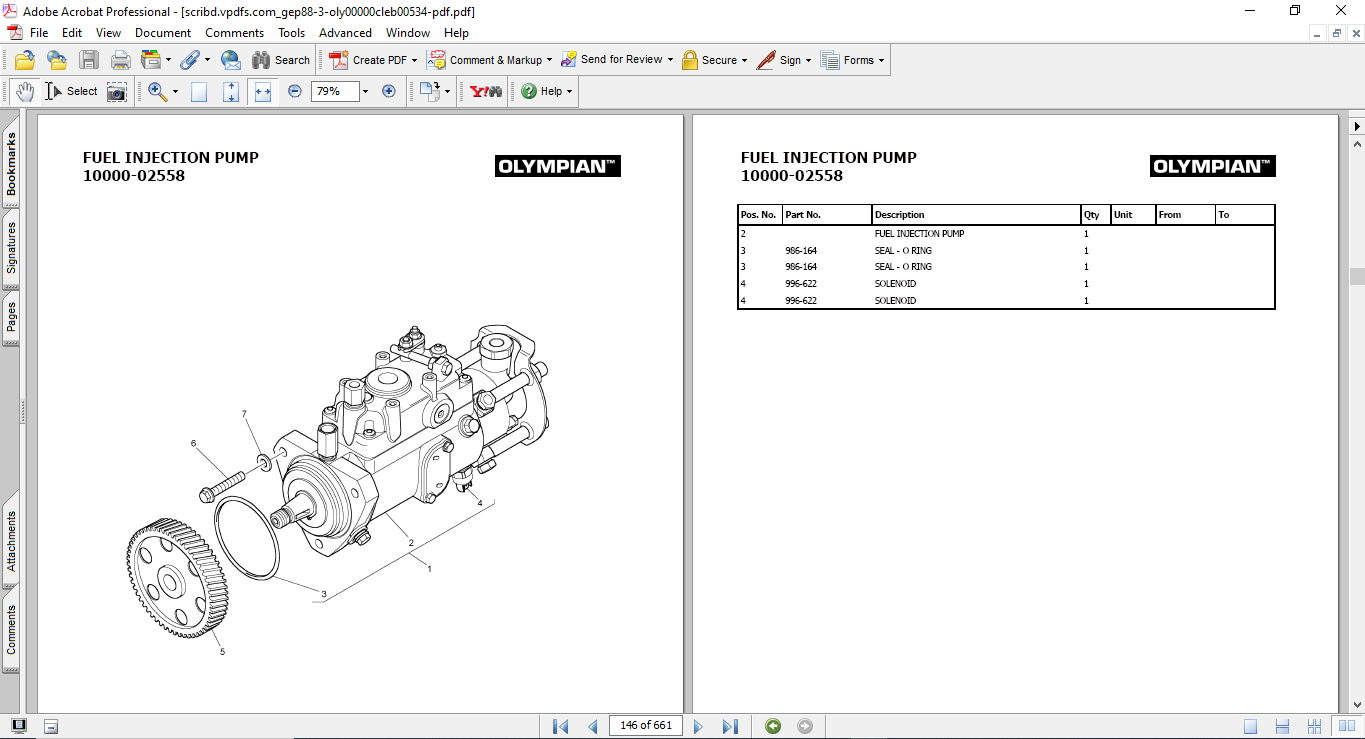Go to the next page arrow

pos(698,726)
